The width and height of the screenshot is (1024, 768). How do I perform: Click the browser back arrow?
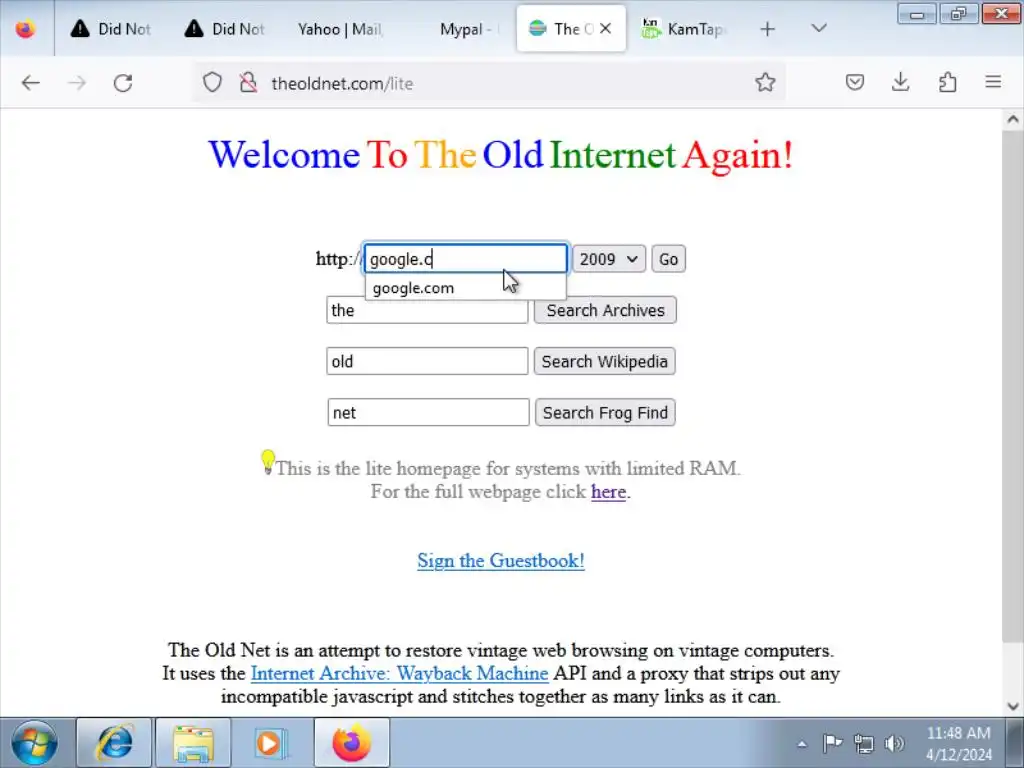(x=31, y=83)
